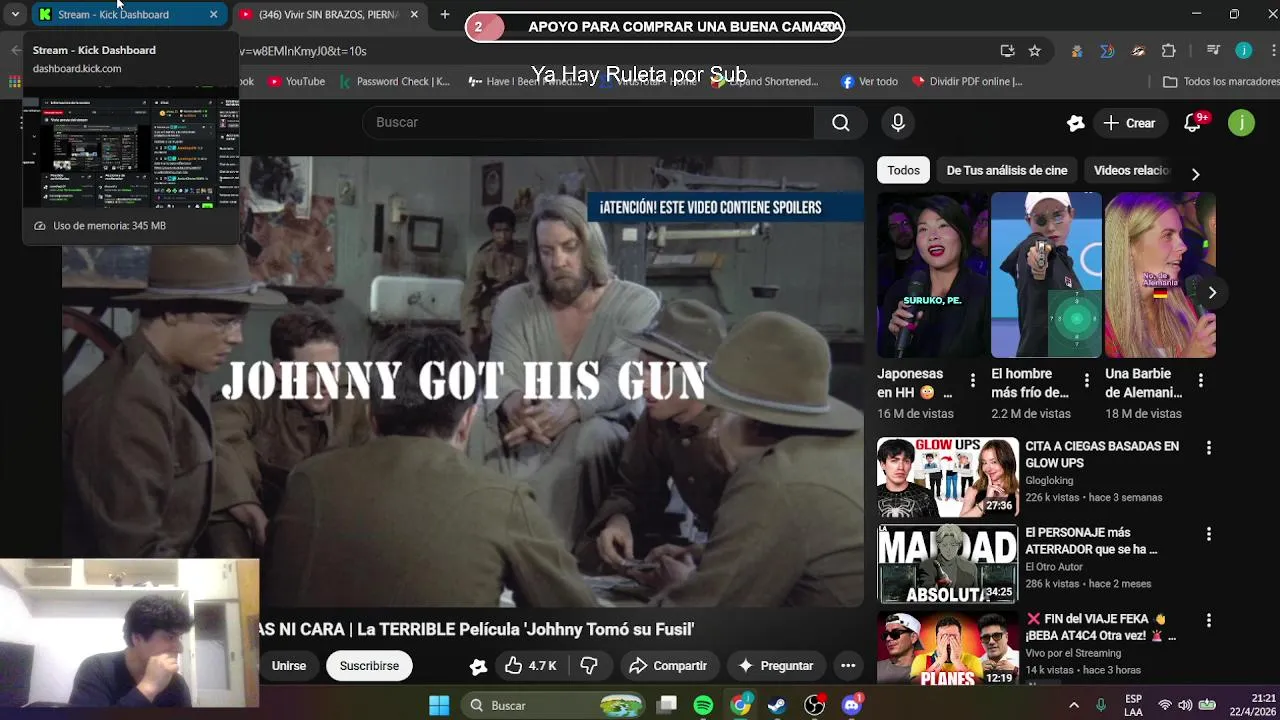Open volume control in system tray

[x=1185, y=705]
